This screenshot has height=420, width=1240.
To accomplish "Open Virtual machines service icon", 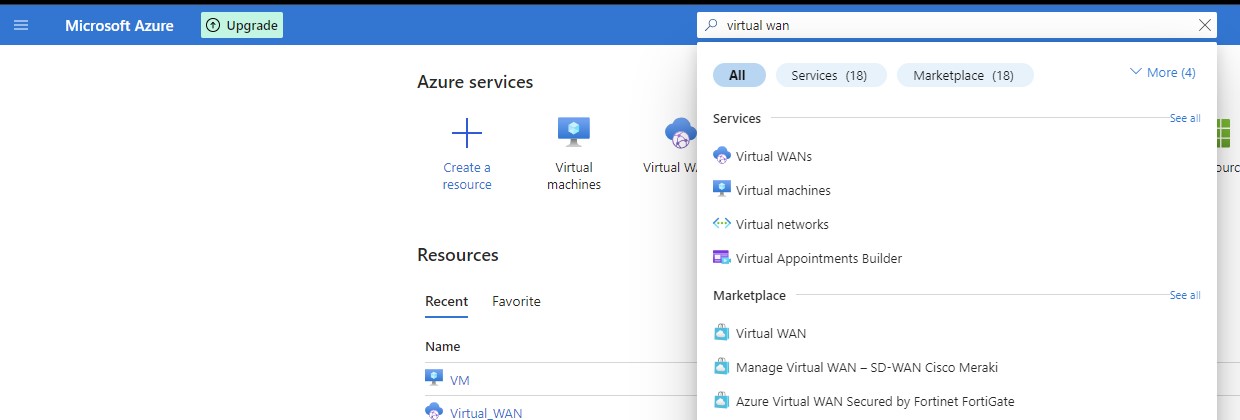I will pos(573,133).
